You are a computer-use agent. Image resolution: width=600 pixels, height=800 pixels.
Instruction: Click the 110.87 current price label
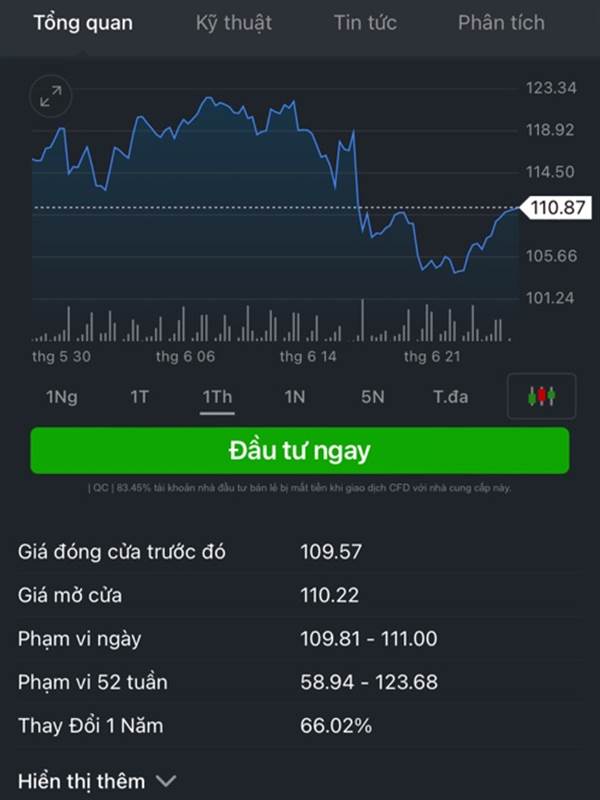tap(558, 208)
